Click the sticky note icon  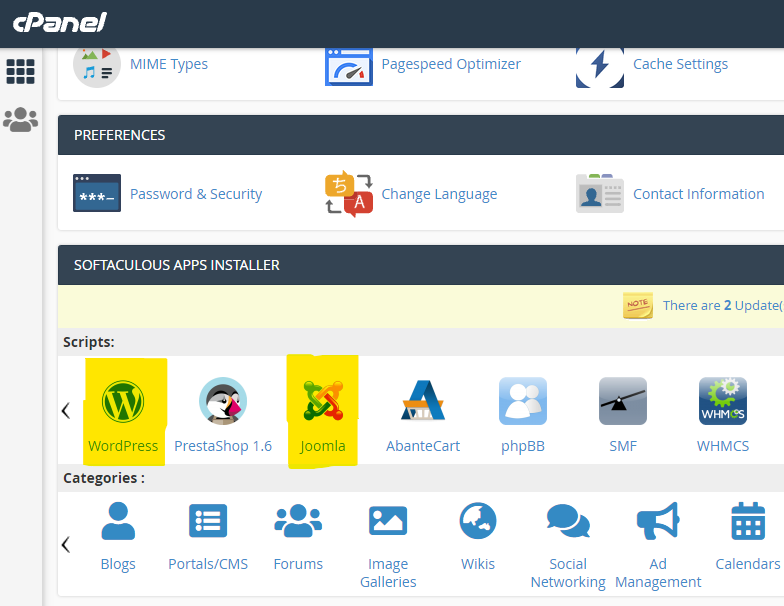pos(638,306)
